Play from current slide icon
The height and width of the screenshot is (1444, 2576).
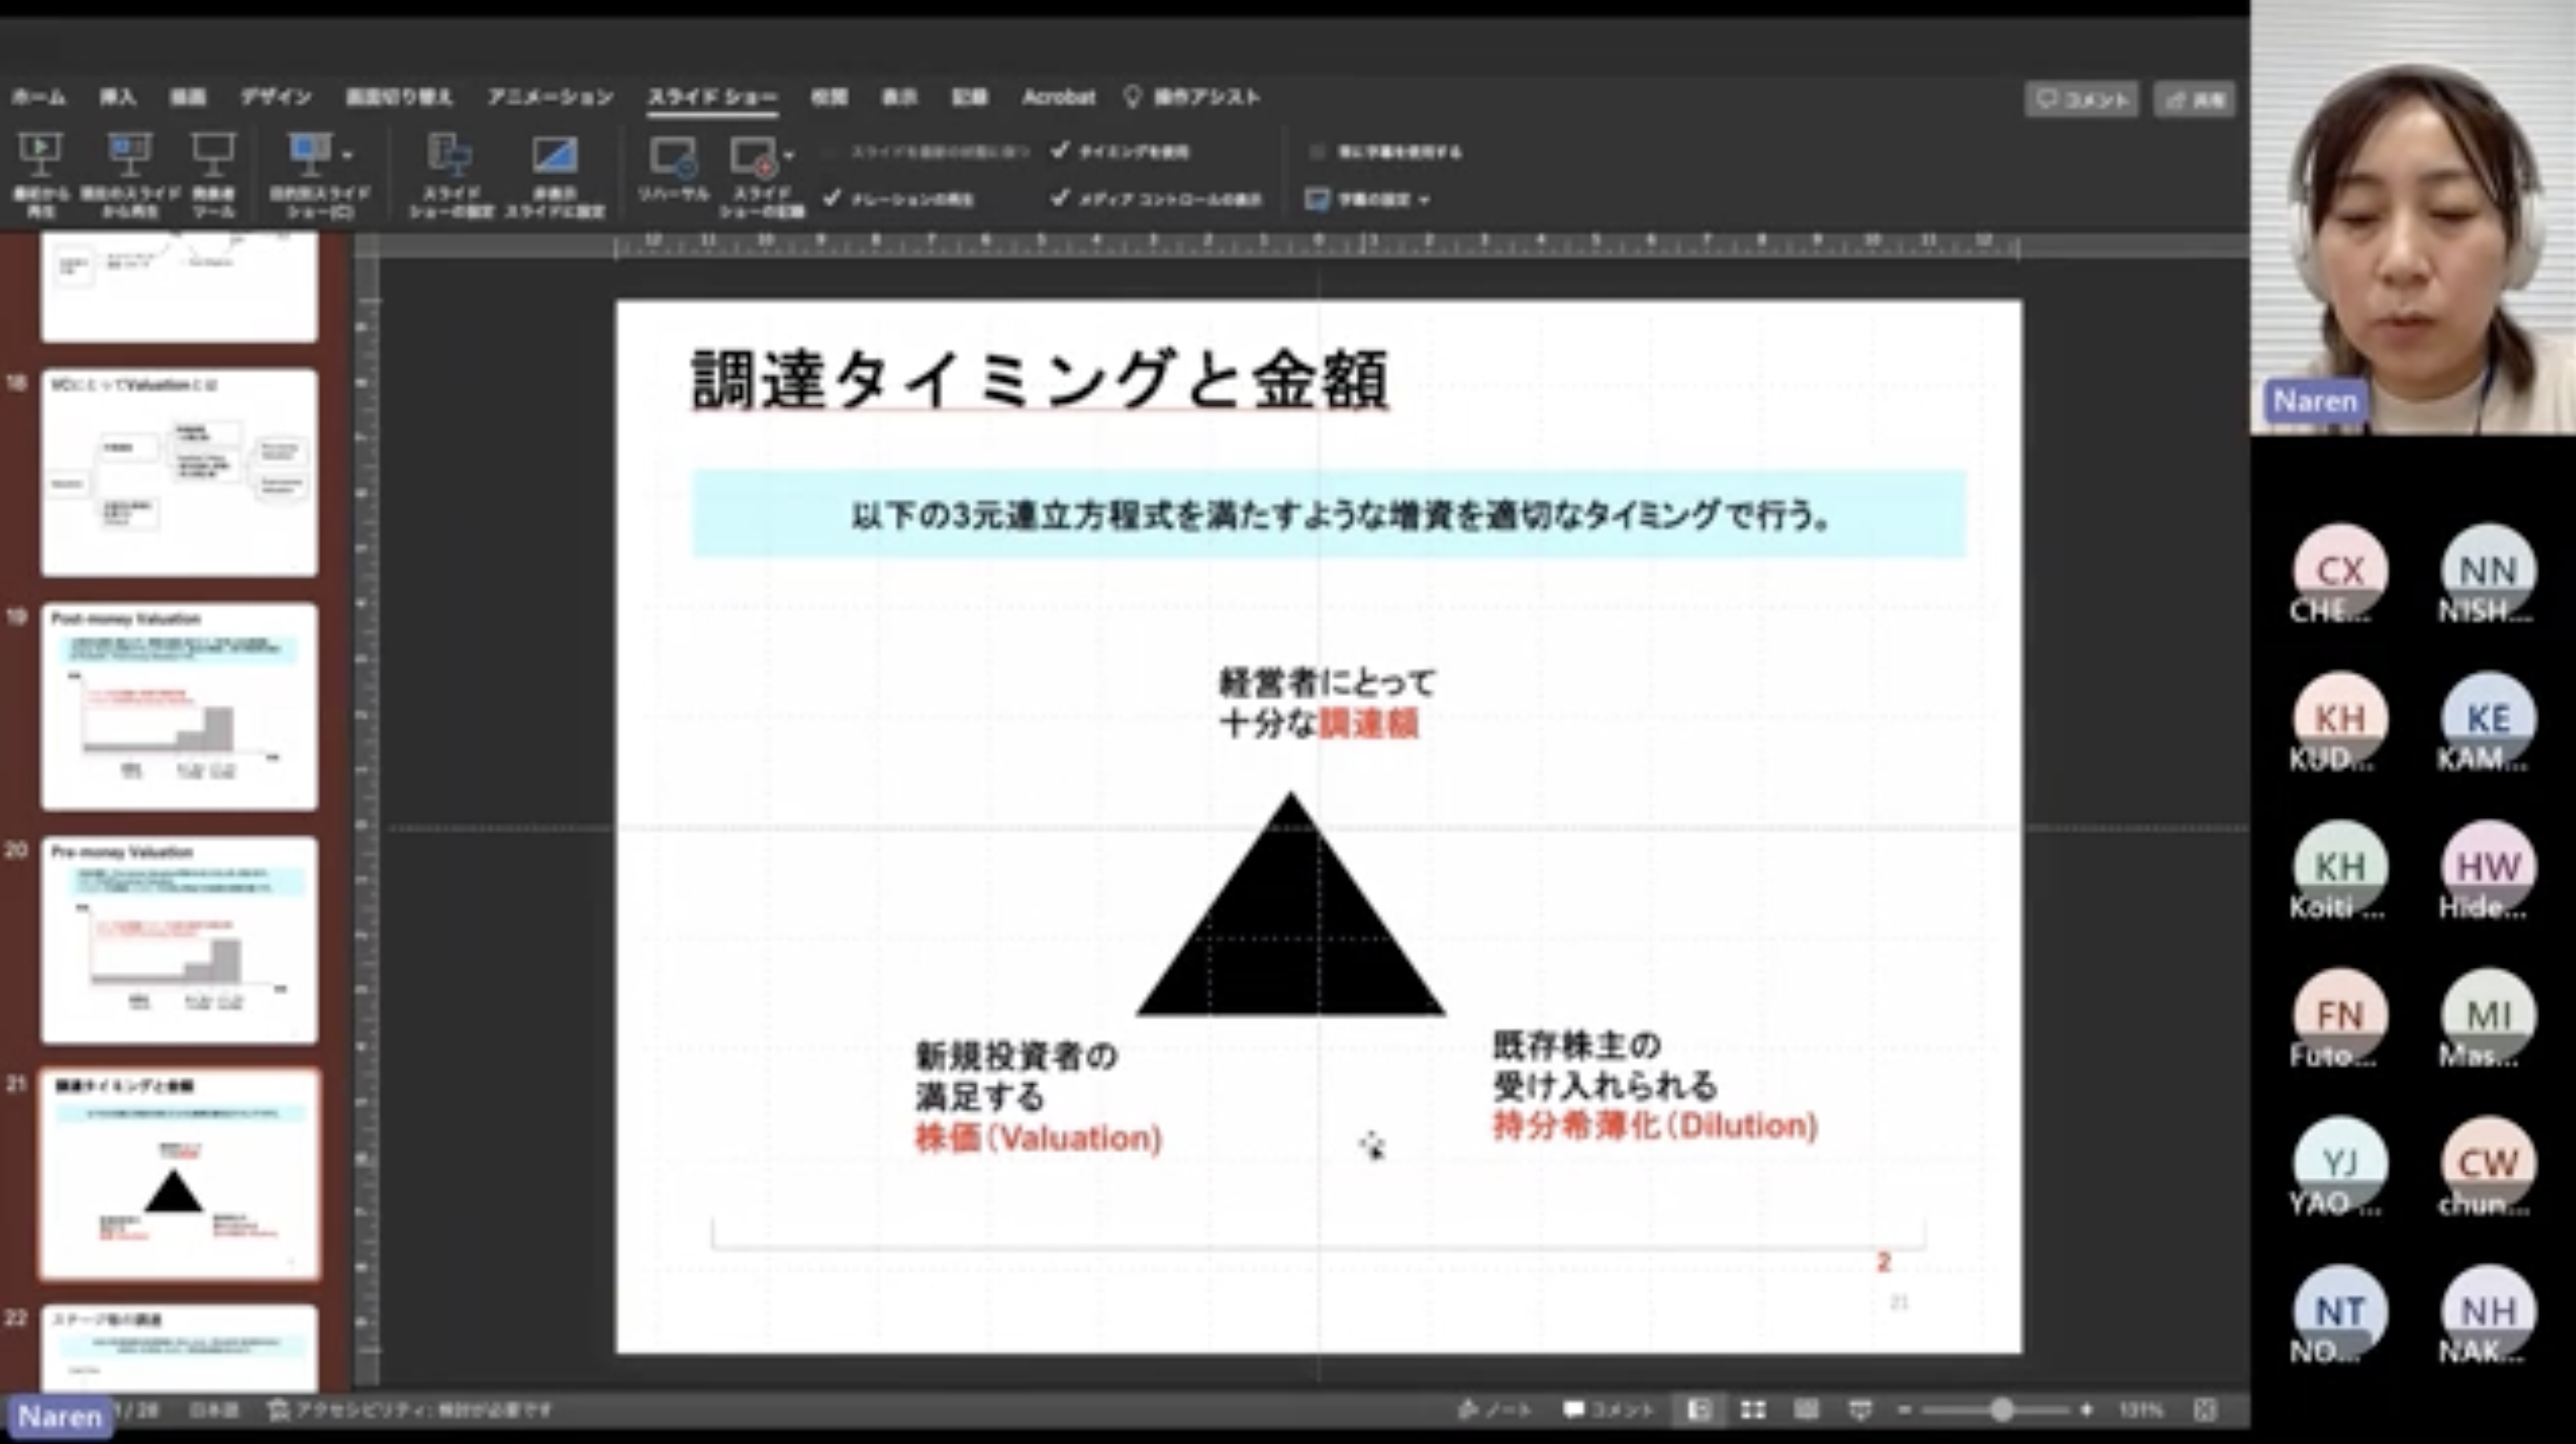(129, 154)
